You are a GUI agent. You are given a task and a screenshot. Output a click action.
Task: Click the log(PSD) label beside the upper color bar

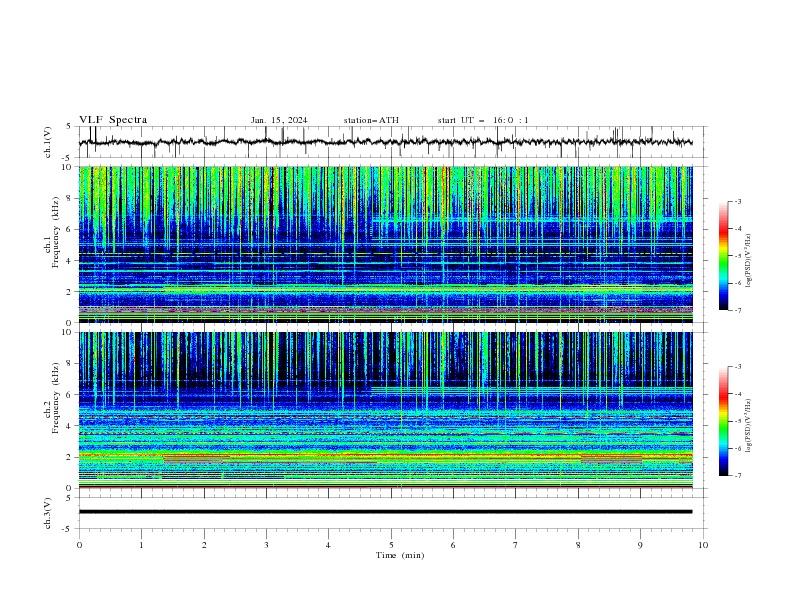click(749, 261)
